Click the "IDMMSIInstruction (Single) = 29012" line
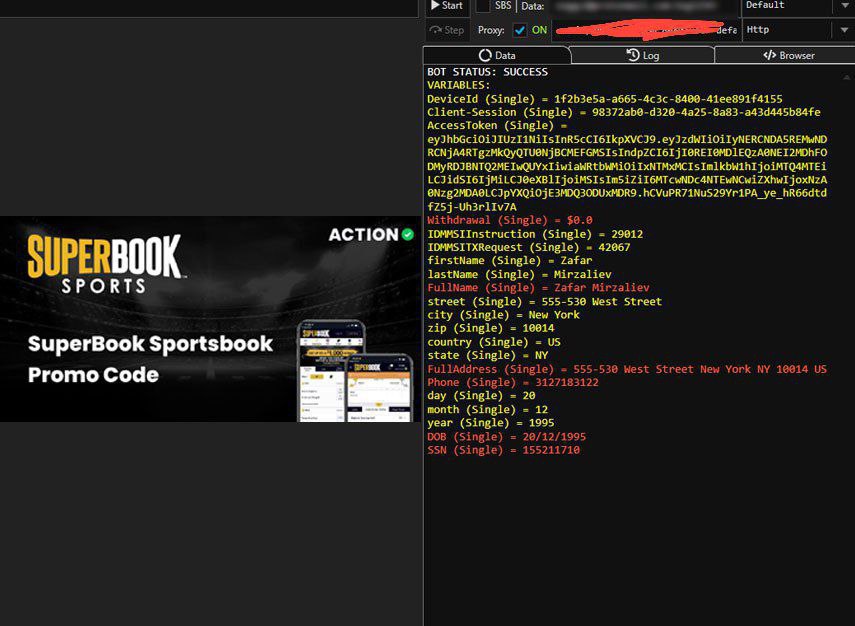The height and width of the screenshot is (626, 855). coord(535,234)
